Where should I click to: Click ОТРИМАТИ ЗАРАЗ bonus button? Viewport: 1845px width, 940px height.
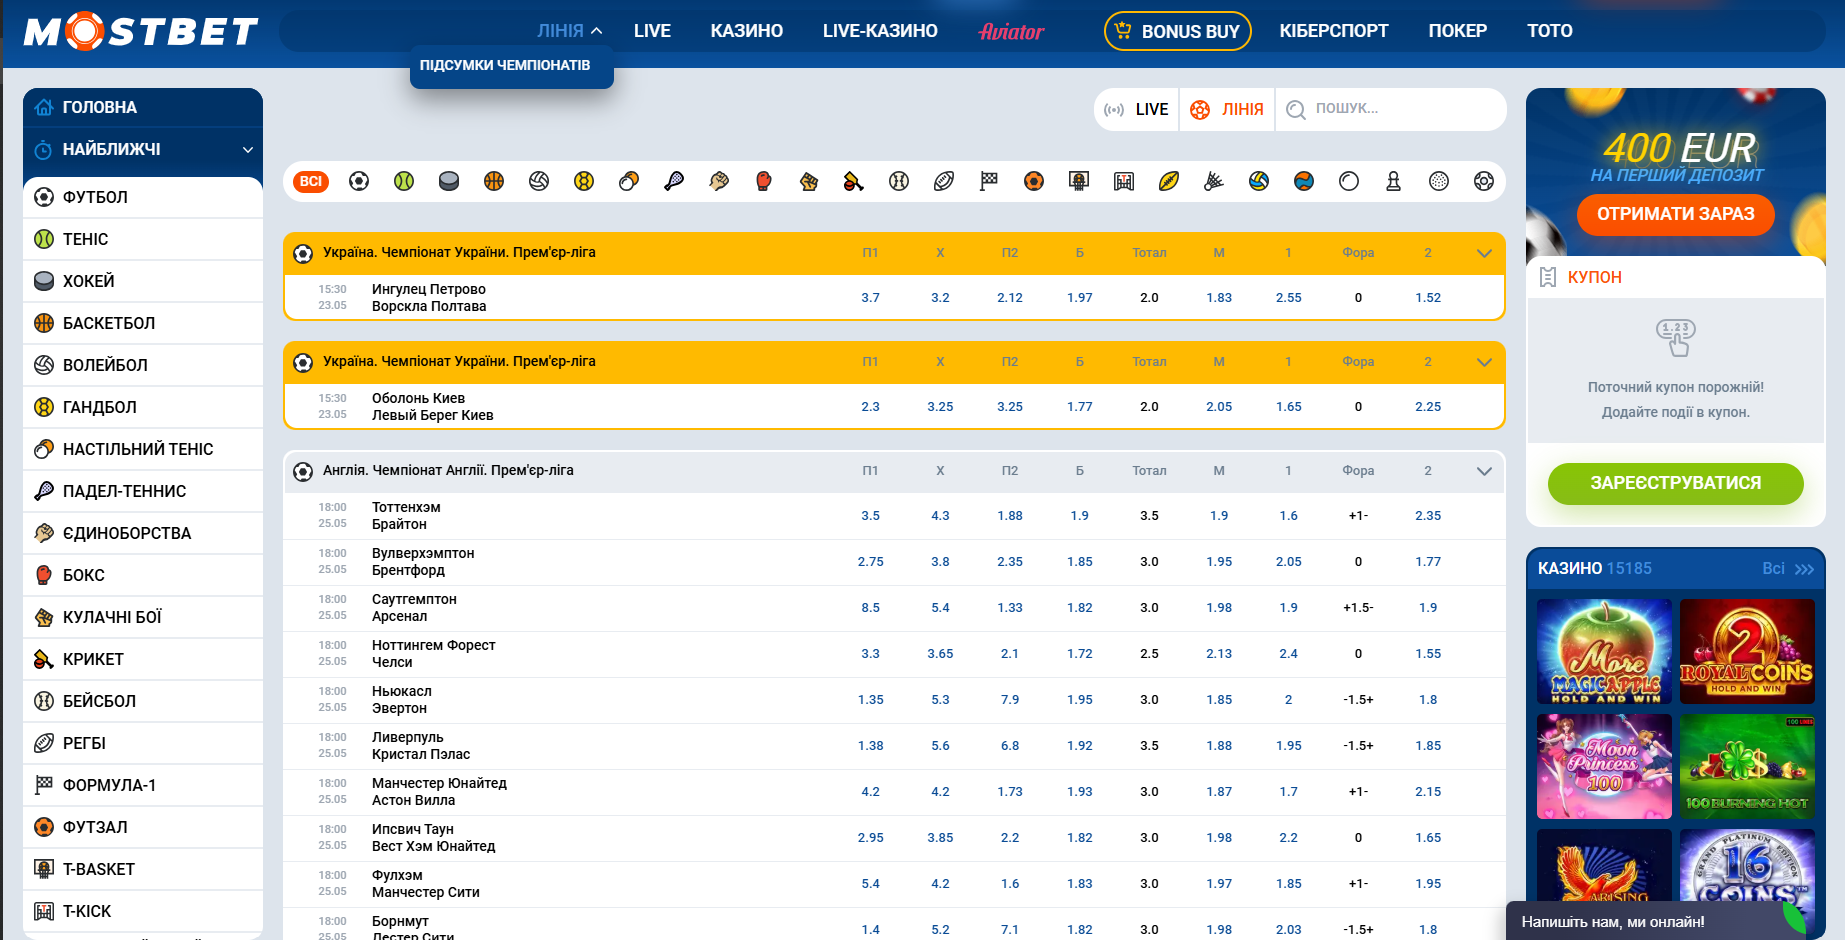coord(1676,214)
